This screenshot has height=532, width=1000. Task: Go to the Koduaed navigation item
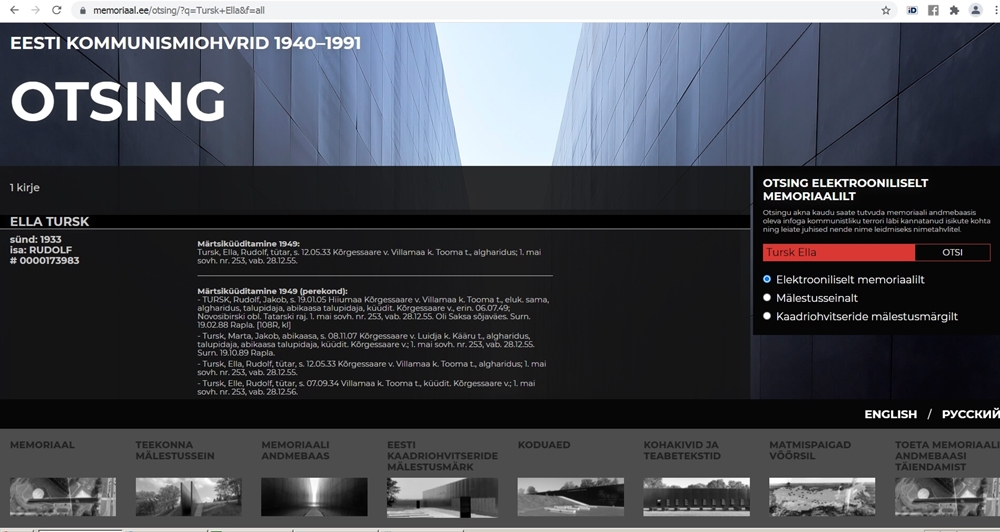point(544,445)
